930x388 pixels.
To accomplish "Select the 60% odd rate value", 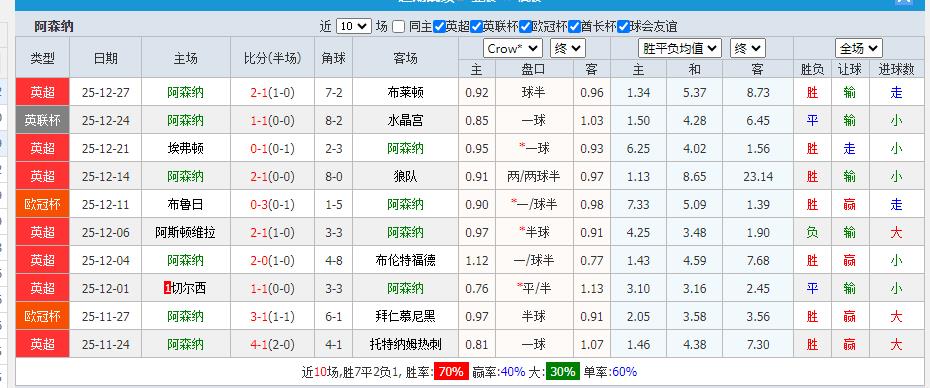I will (x=624, y=372).
